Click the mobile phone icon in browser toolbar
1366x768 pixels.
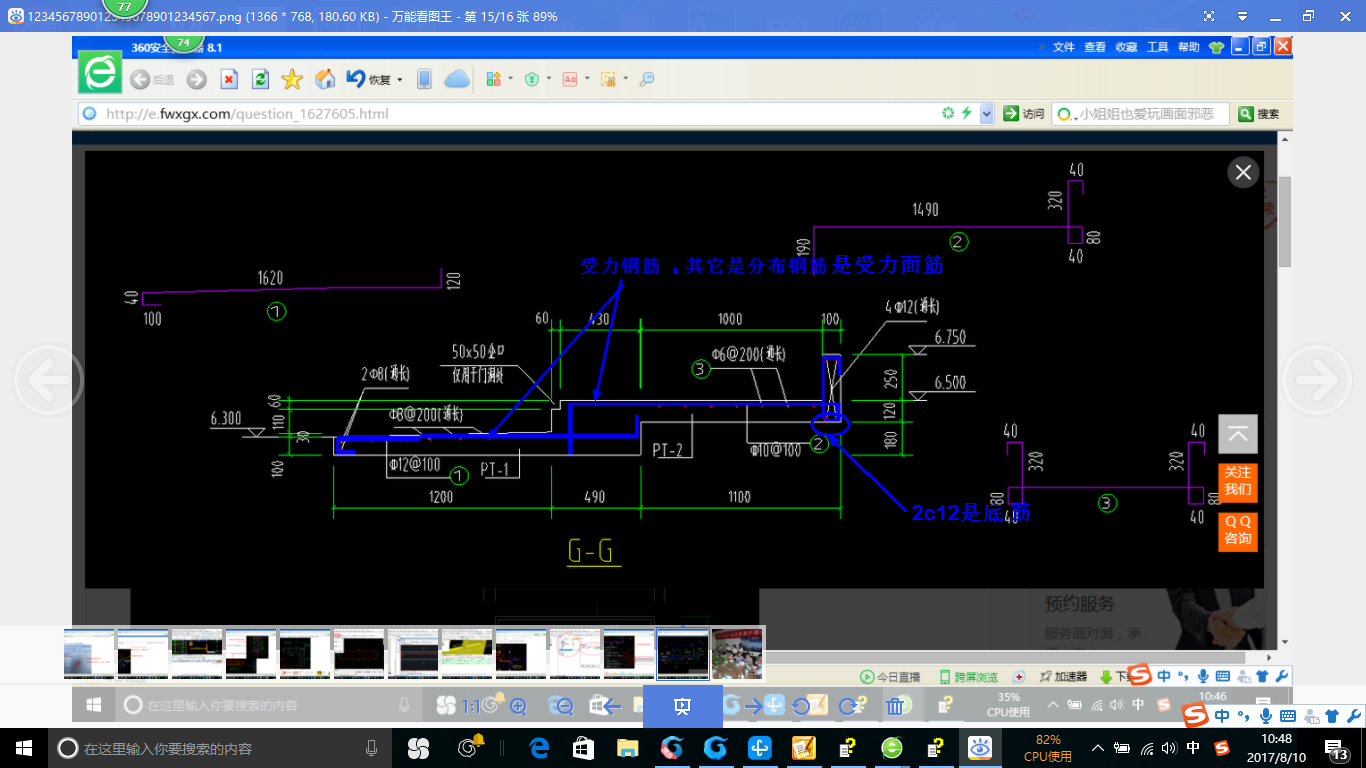[x=424, y=79]
